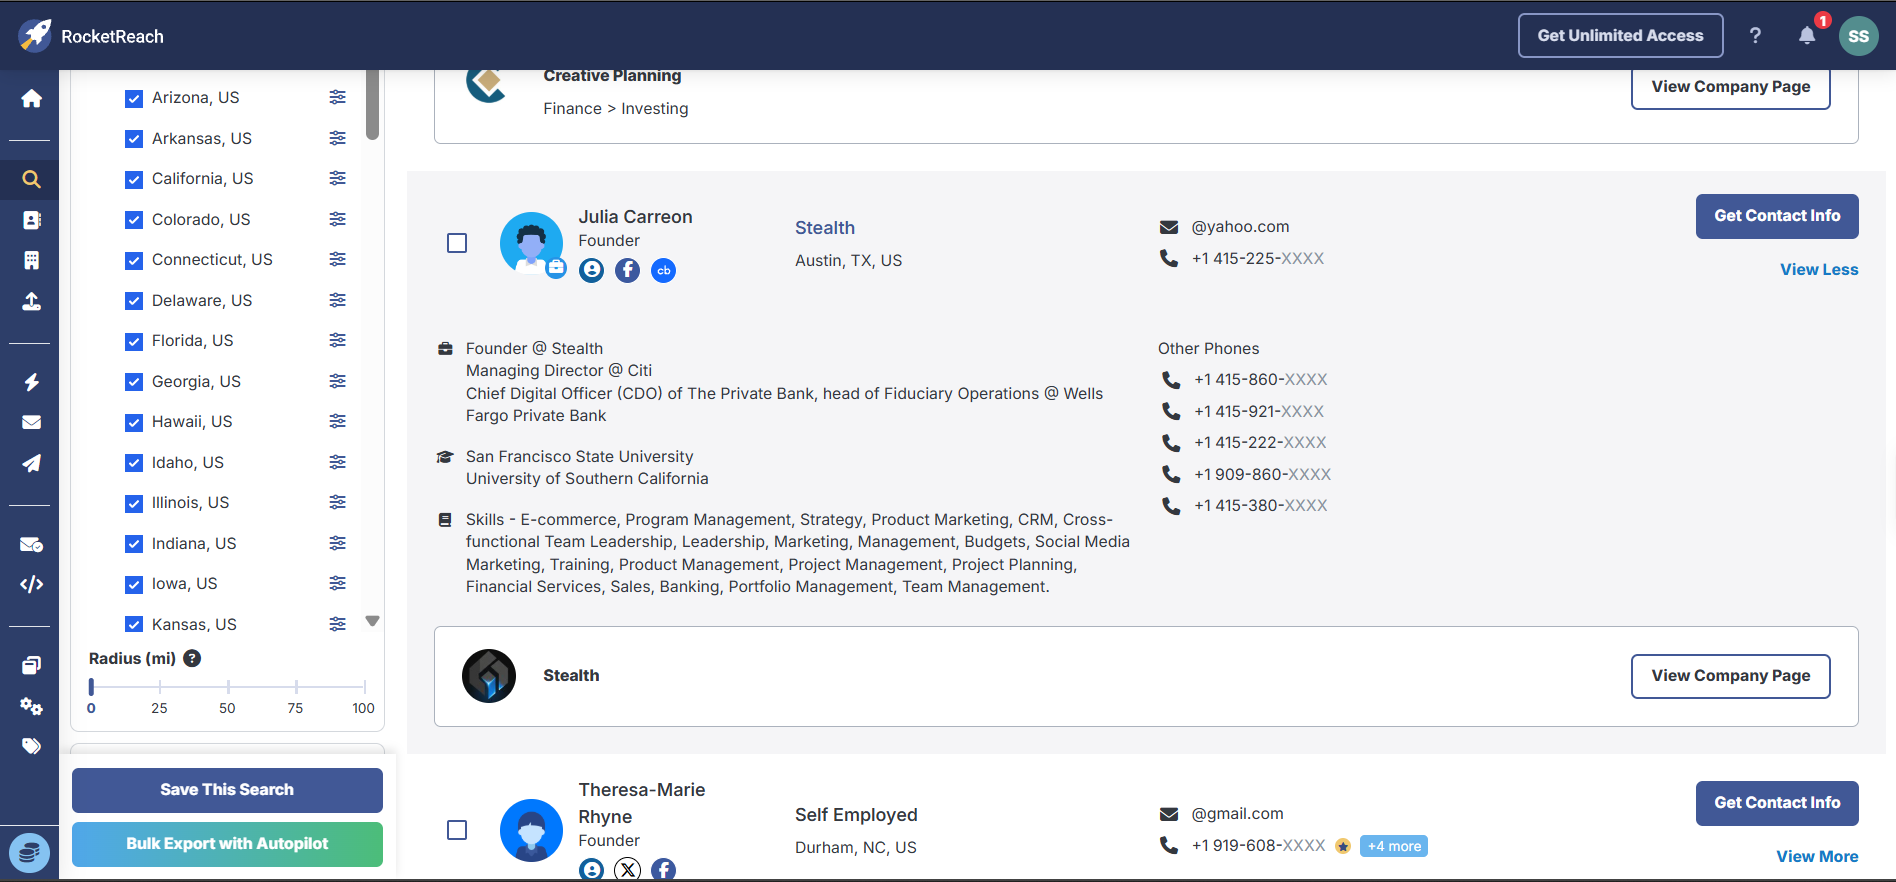
Task: Open the SS user avatar menu
Action: tap(1859, 36)
